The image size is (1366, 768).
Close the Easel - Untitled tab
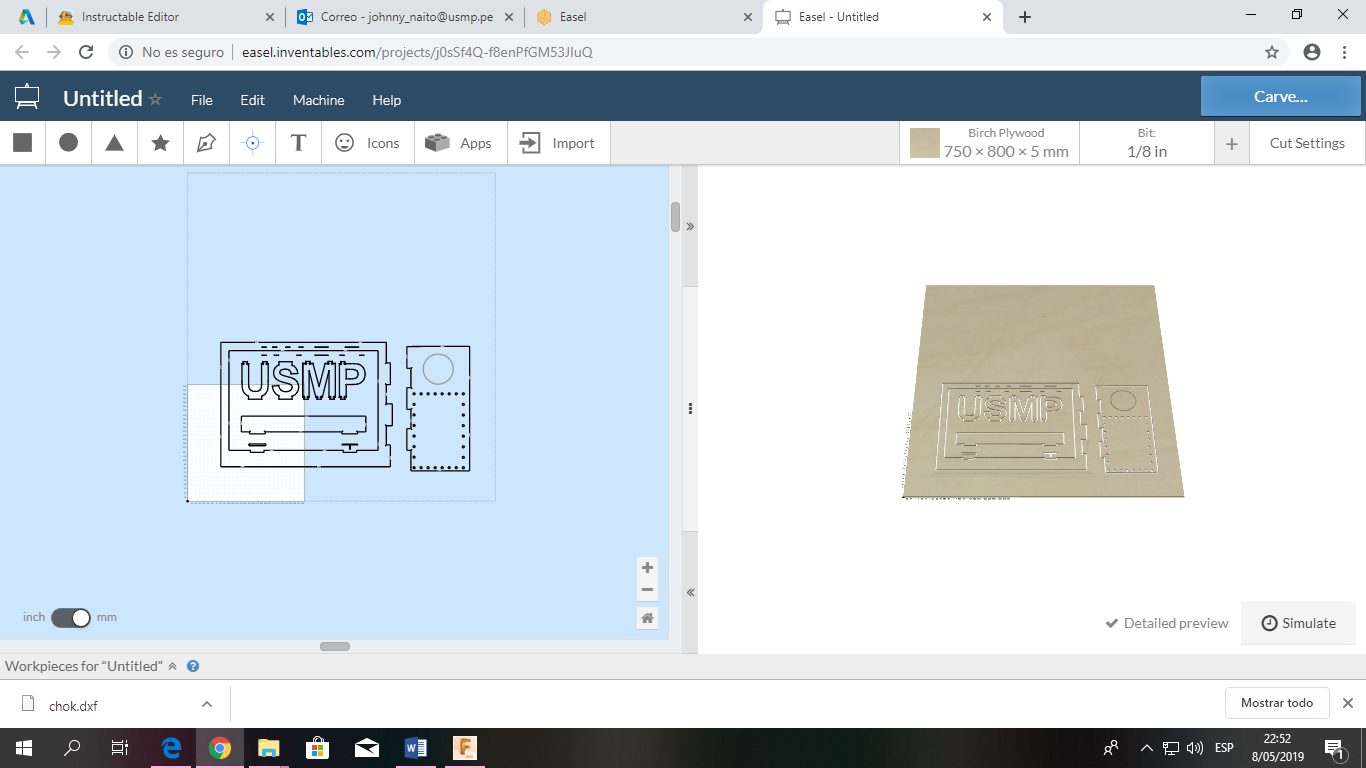point(987,17)
